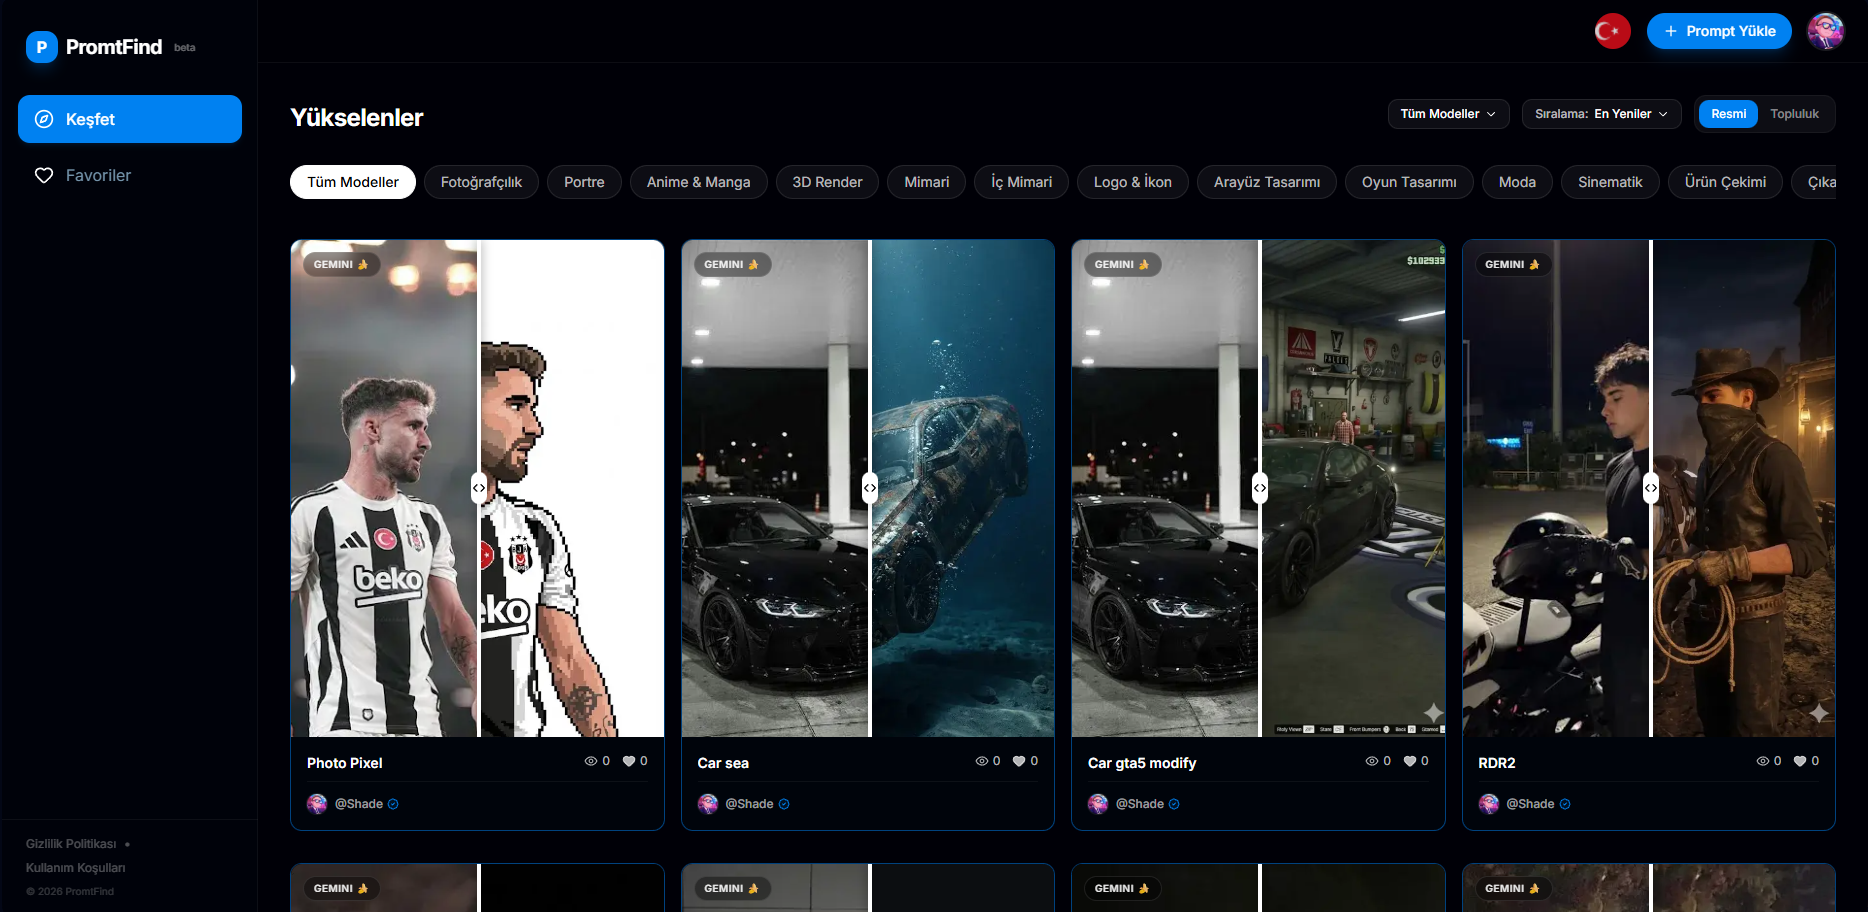The image size is (1868, 912).
Task: Click the compare slider handle on Car sea
Action: pyautogui.click(x=870, y=488)
